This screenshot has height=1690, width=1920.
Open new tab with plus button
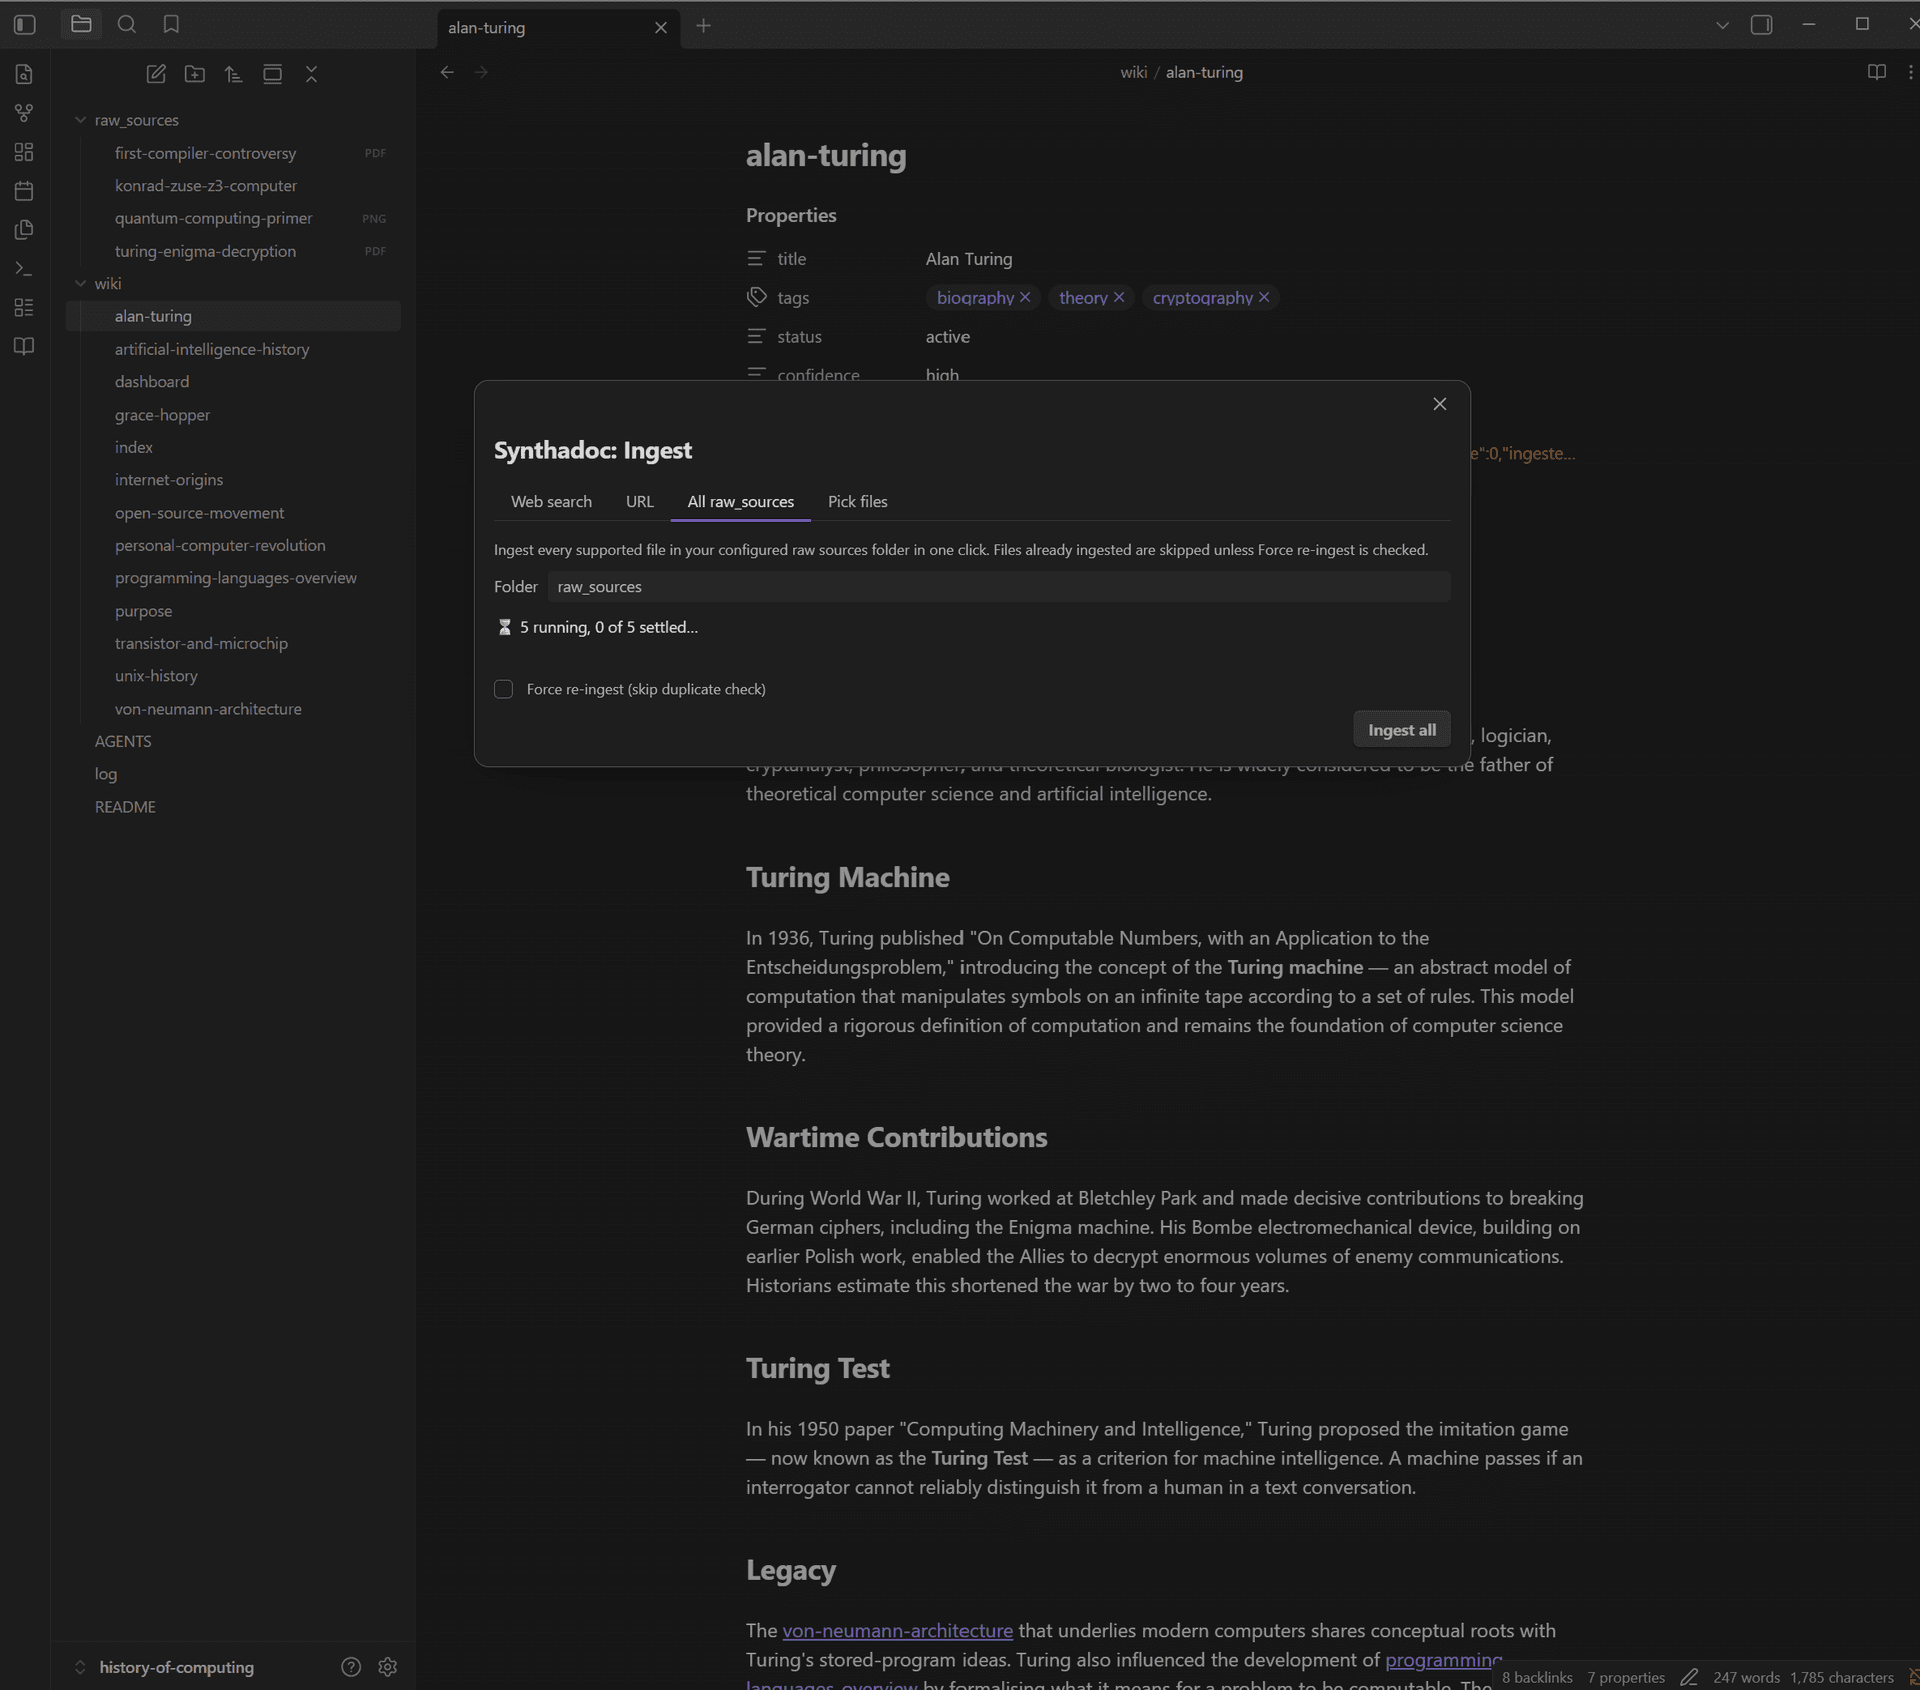[x=704, y=26]
